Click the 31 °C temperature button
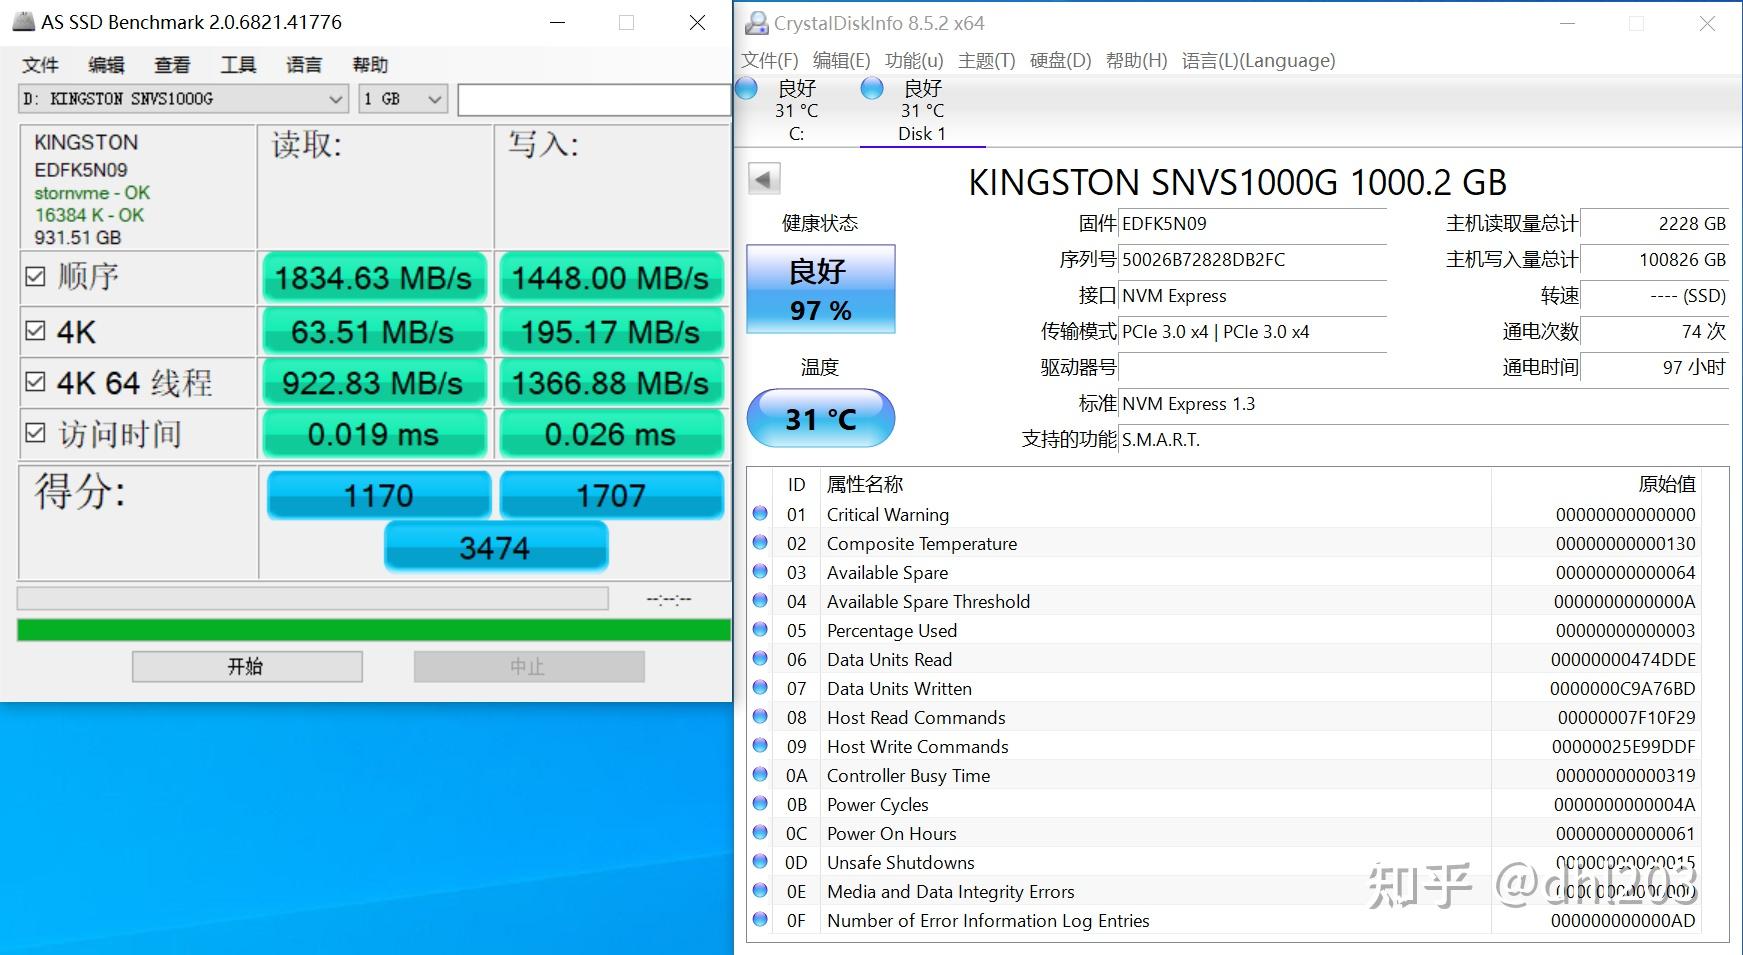1743x955 pixels. click(x=821, y=418)
